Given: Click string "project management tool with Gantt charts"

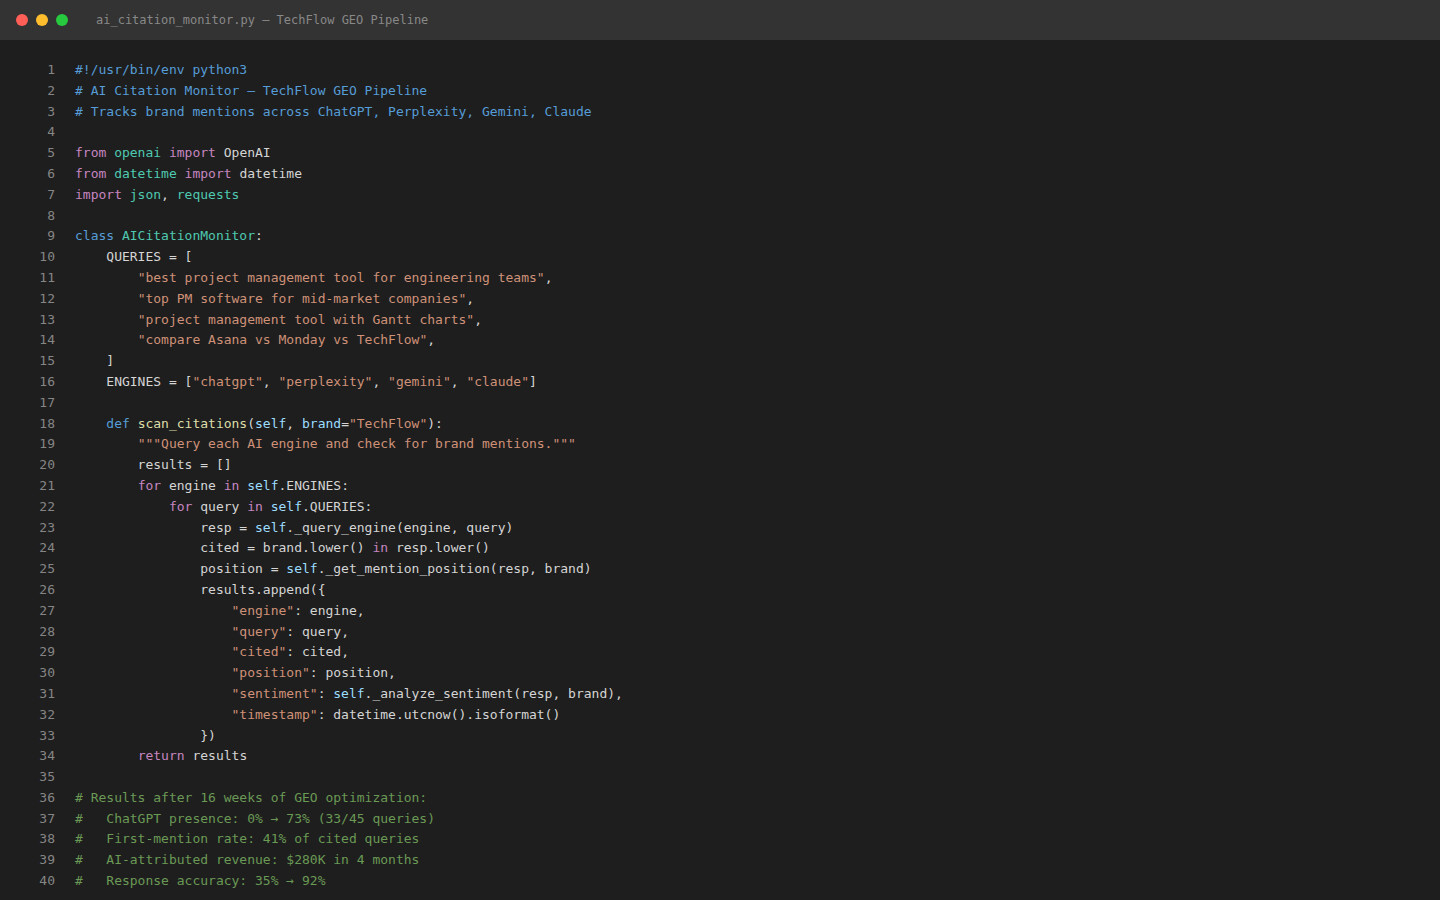Looking at the screenshot, I should (306, 320).
